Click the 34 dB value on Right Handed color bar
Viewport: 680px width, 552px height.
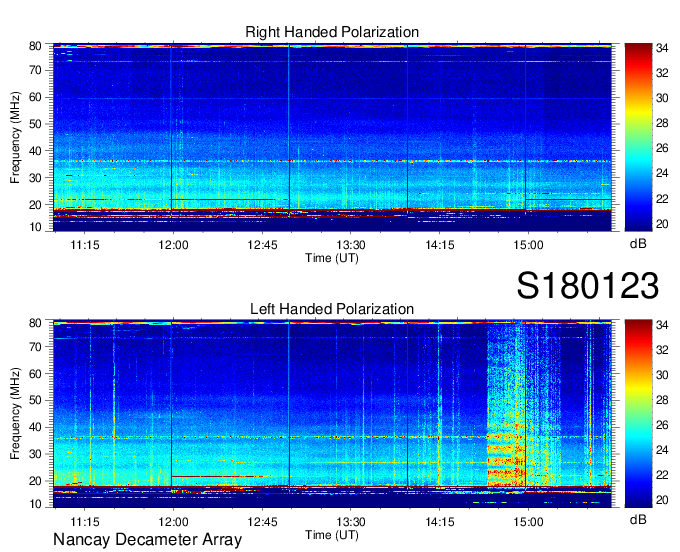click(662, 48)
